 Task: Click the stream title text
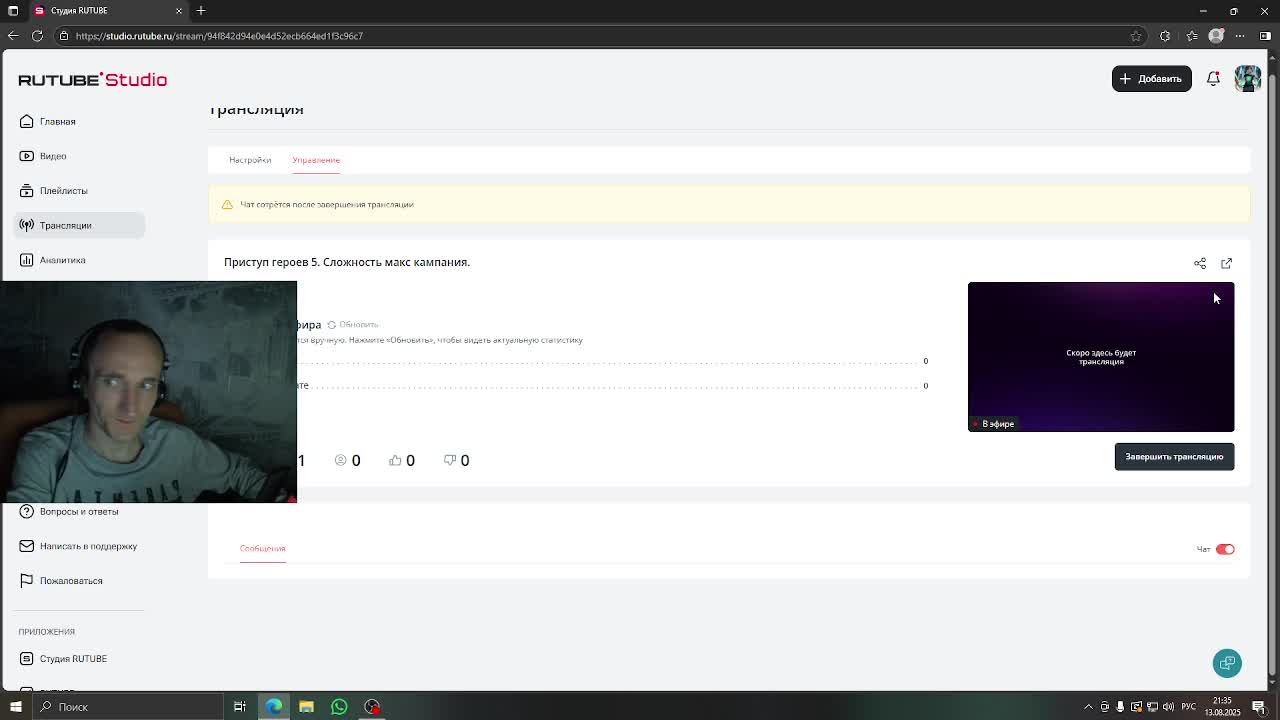pos(347,262)
